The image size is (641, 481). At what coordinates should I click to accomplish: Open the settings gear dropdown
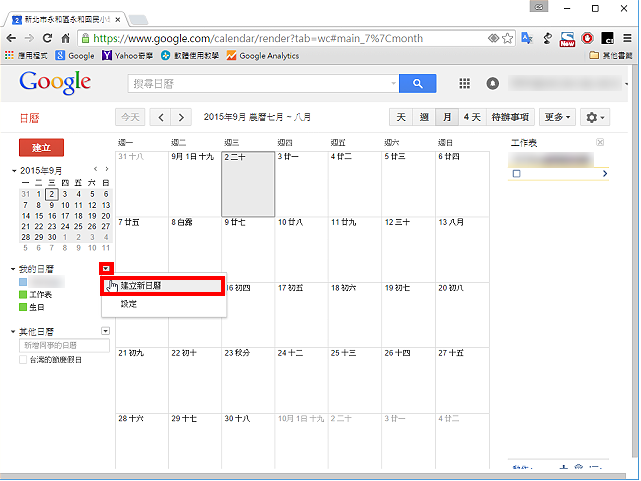click(x=595, y=117)
